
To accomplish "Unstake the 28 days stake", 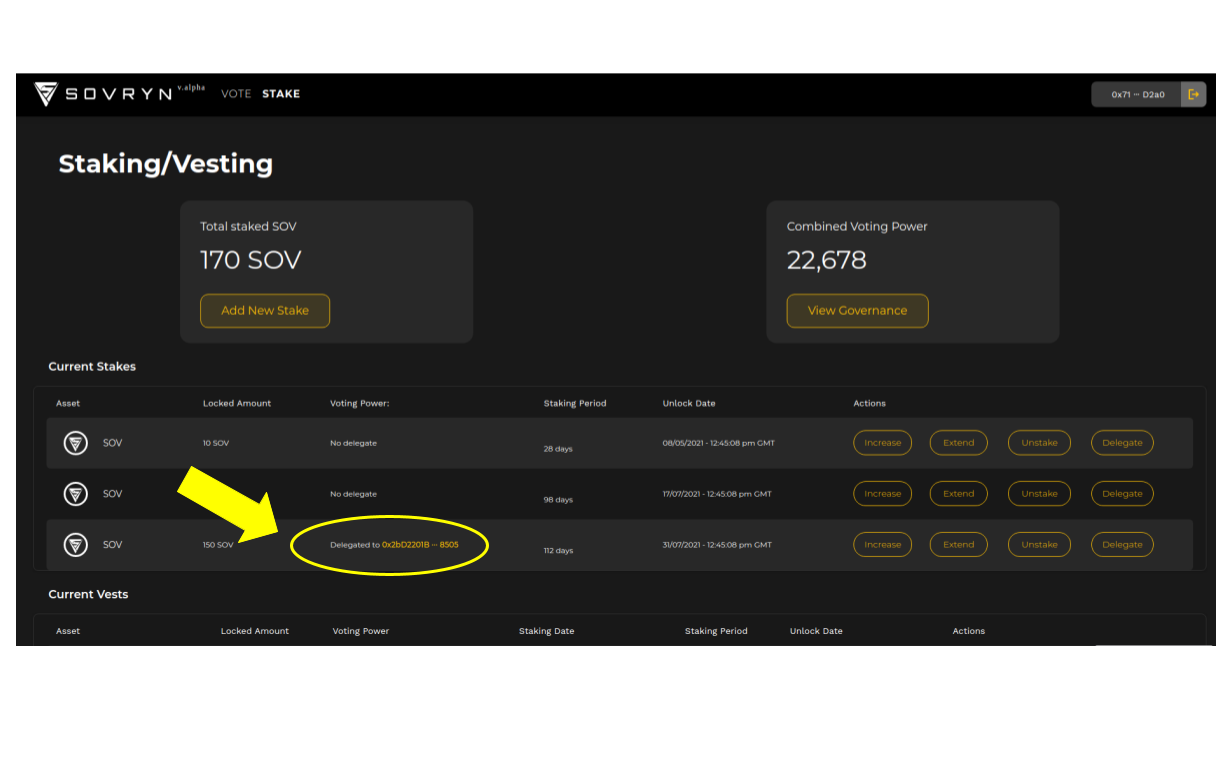I will click(1039, 443).
